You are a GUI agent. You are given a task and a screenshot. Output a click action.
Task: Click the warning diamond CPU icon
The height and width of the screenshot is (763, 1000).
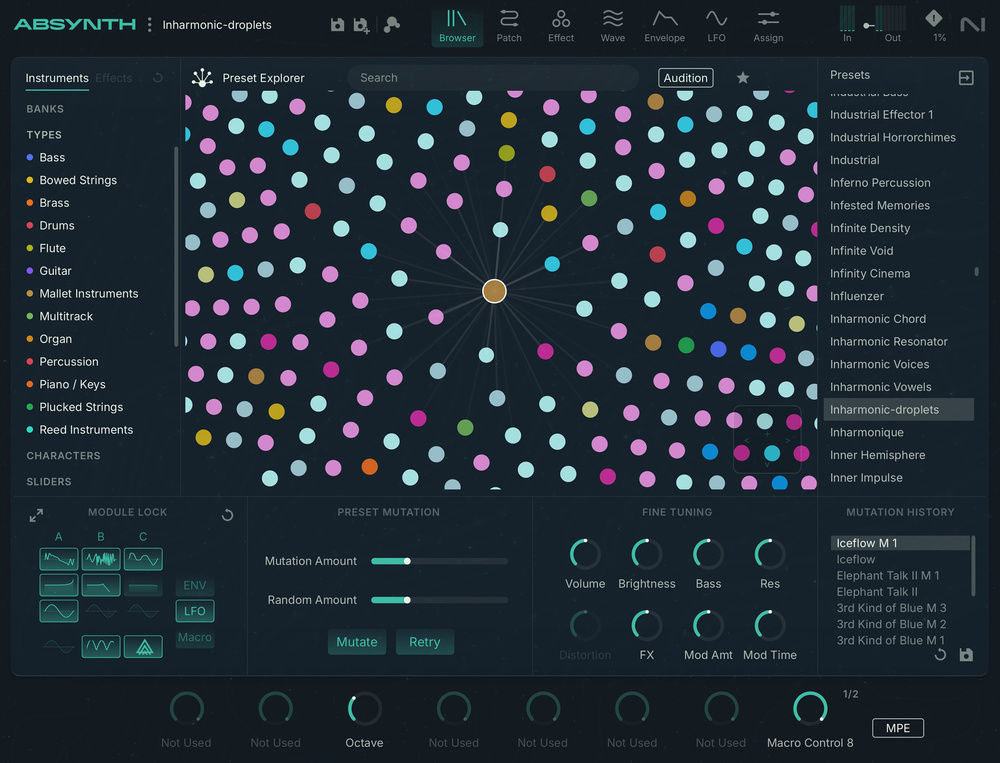coord(934,19)
